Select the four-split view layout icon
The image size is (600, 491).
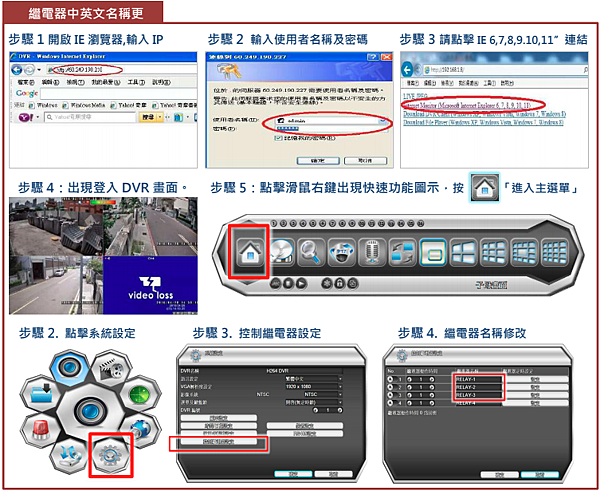pos(463,252)
